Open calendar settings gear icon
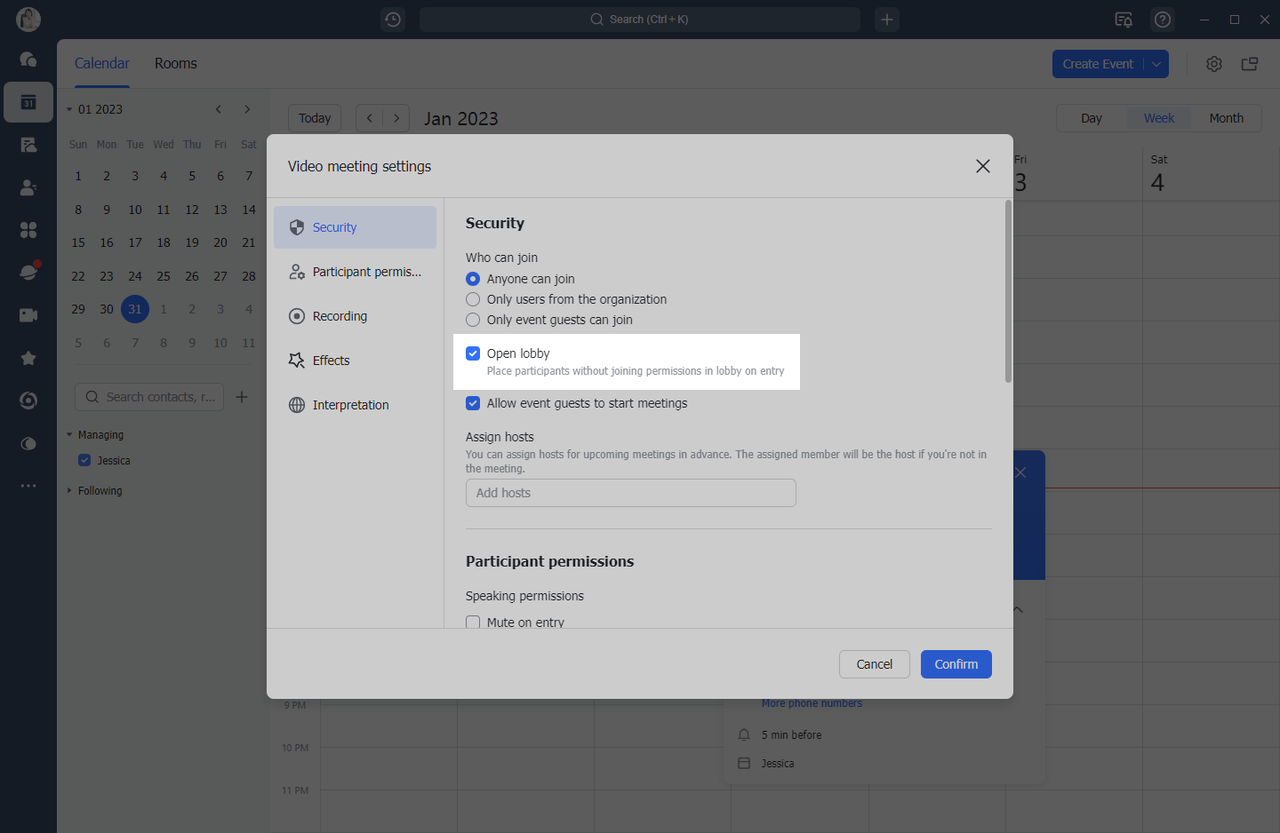Viewport: 1280px width, 833px height. click(1214, 64)
